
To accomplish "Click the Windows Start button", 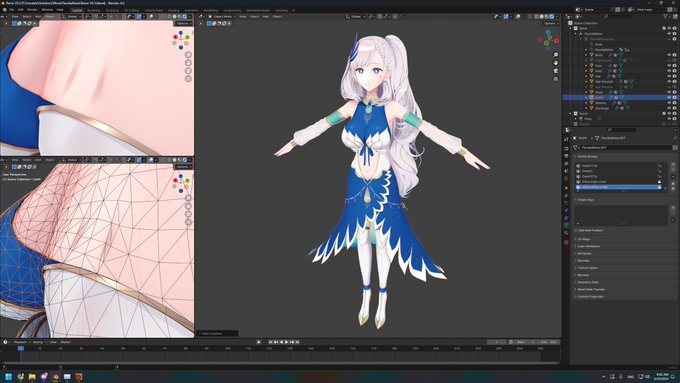I will [x=8, y=376].
